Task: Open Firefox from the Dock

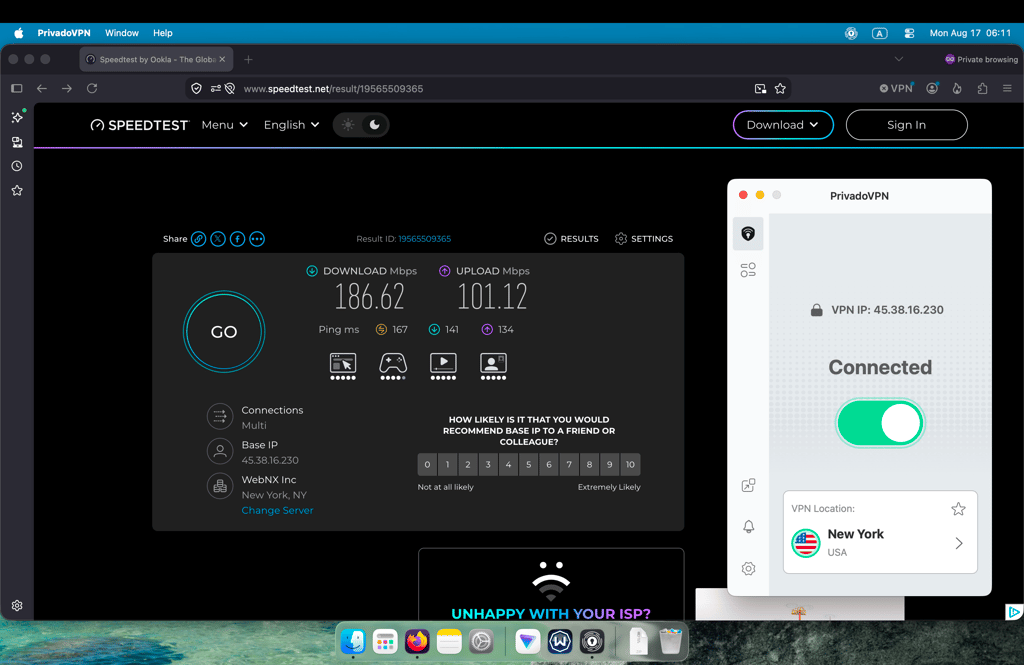Action: pyautogui.click(x=417, y=641)
